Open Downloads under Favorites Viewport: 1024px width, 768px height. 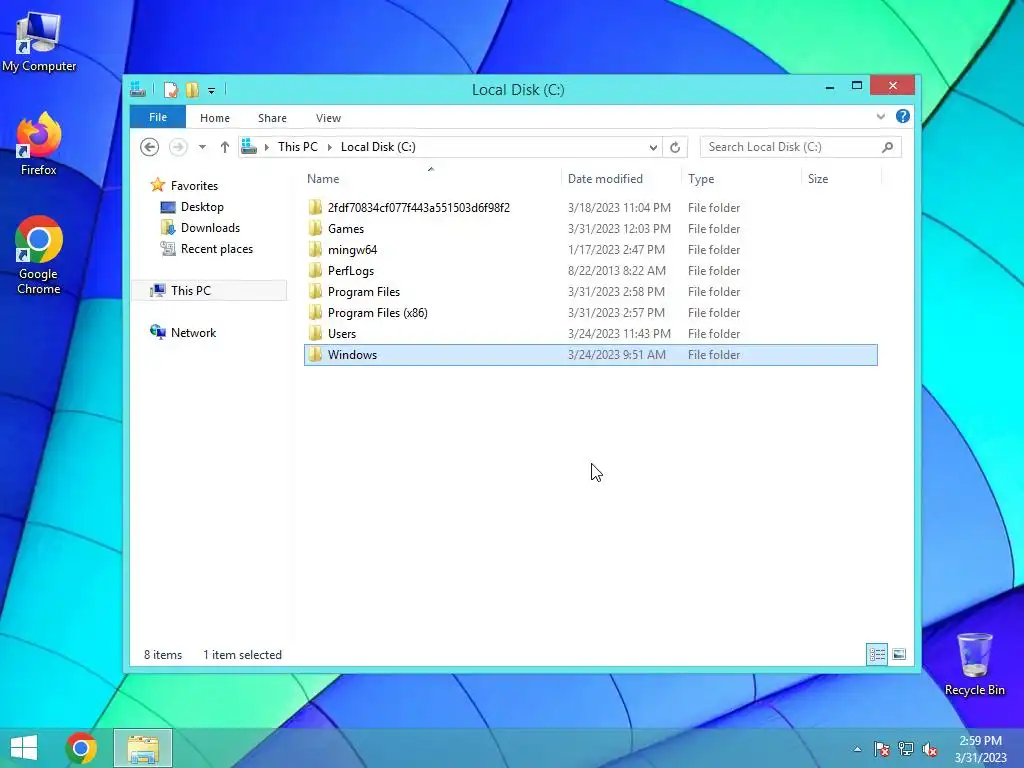[x=210, y=228]
